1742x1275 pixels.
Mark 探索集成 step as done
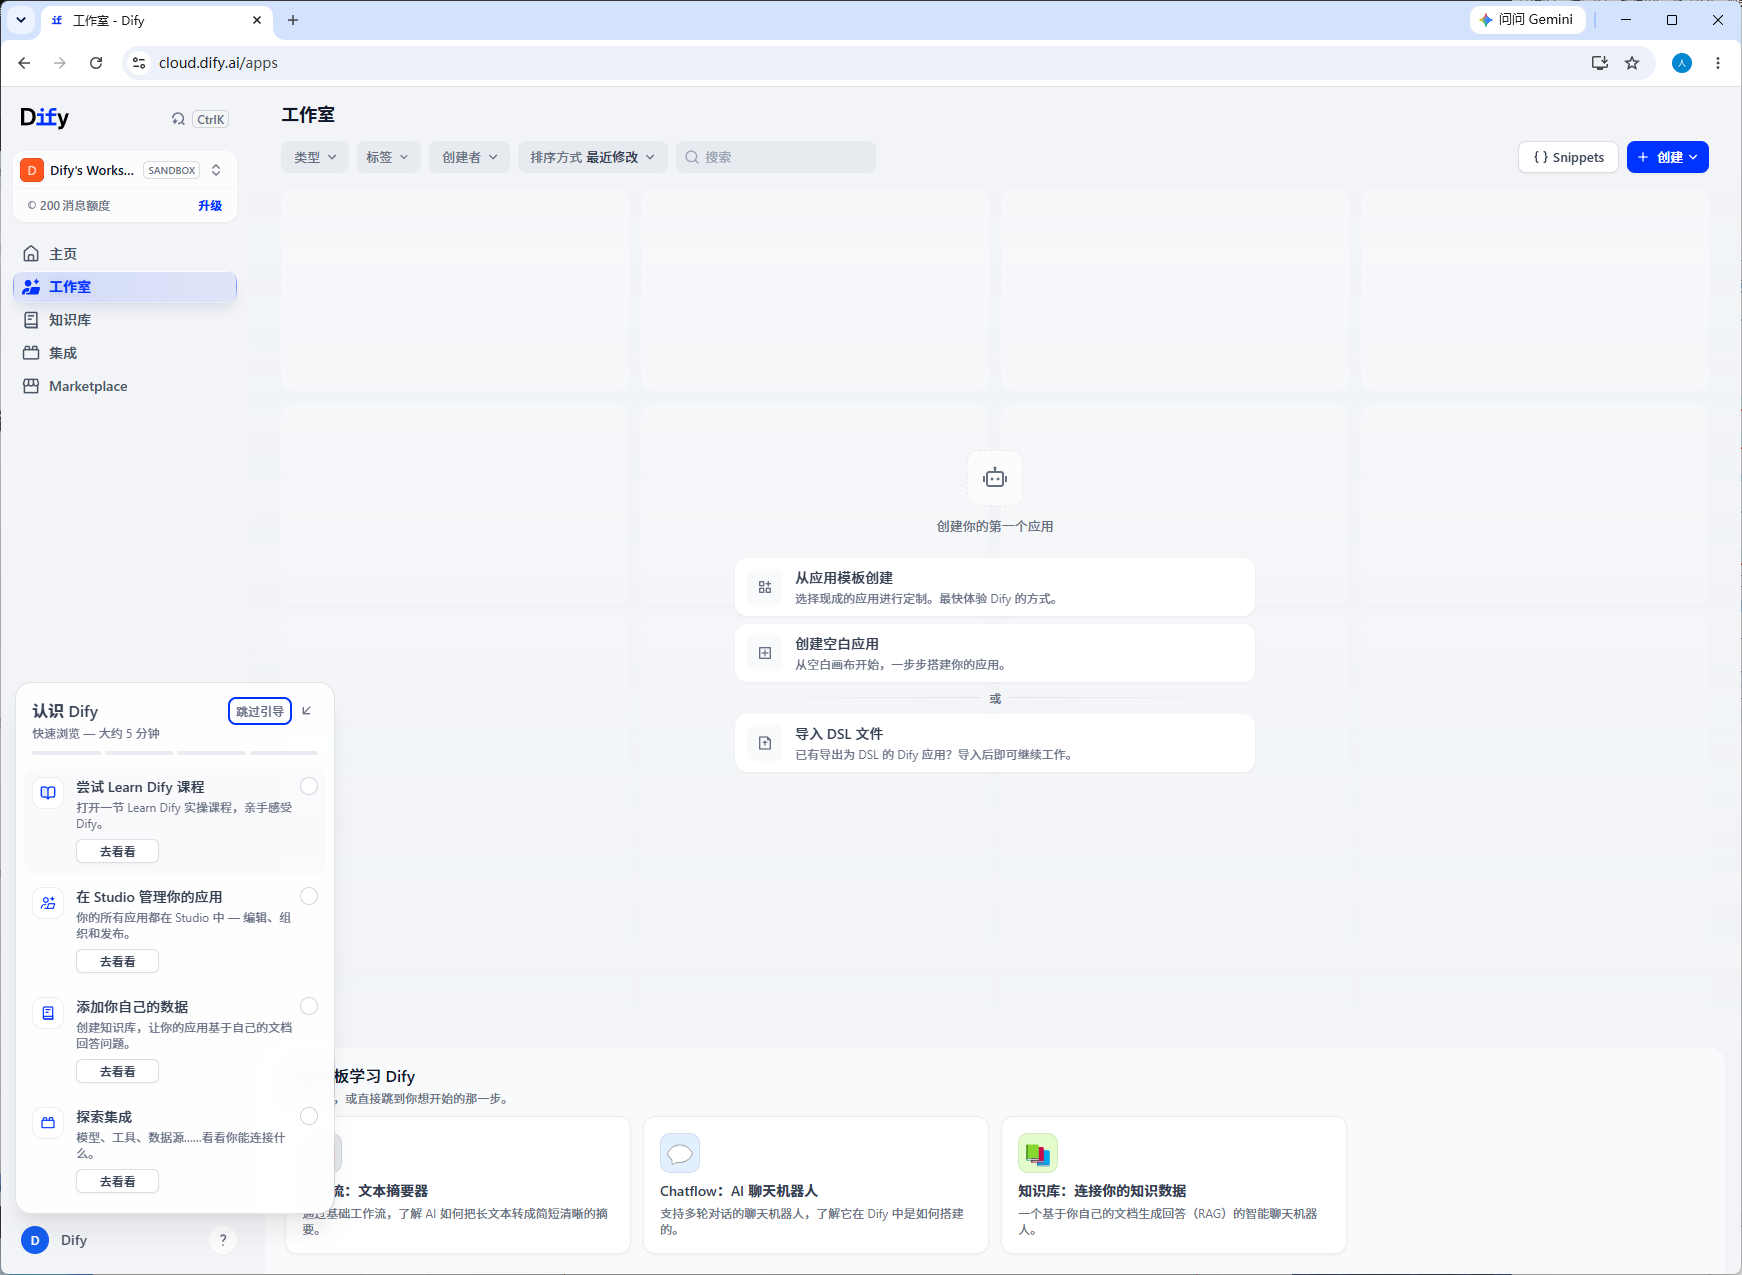[309, 1116]
